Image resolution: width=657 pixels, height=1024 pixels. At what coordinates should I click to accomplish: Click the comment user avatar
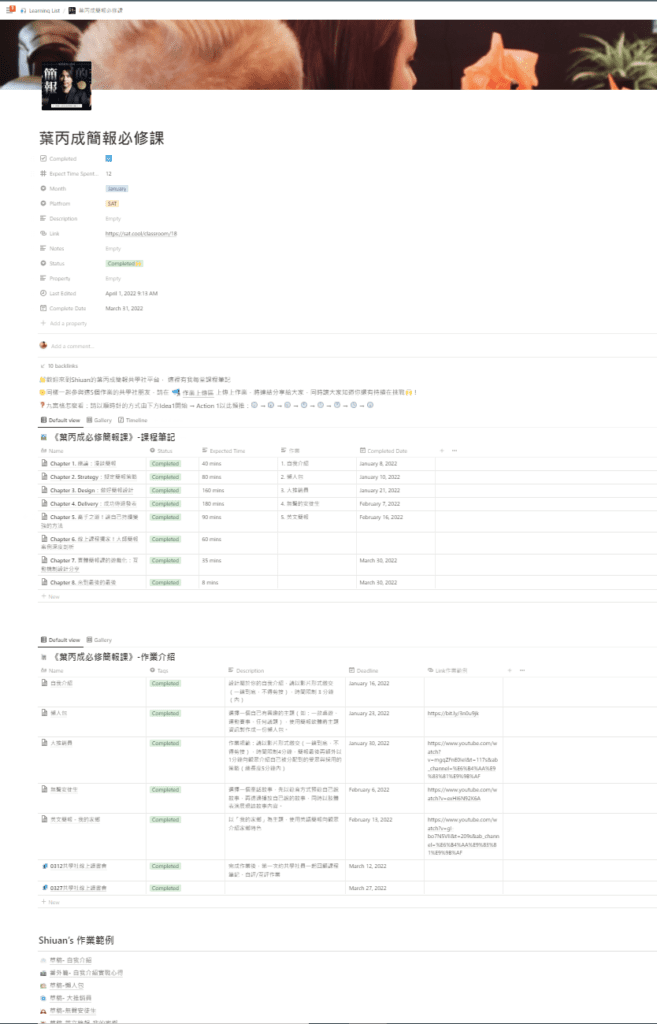[x=43, y=345]
